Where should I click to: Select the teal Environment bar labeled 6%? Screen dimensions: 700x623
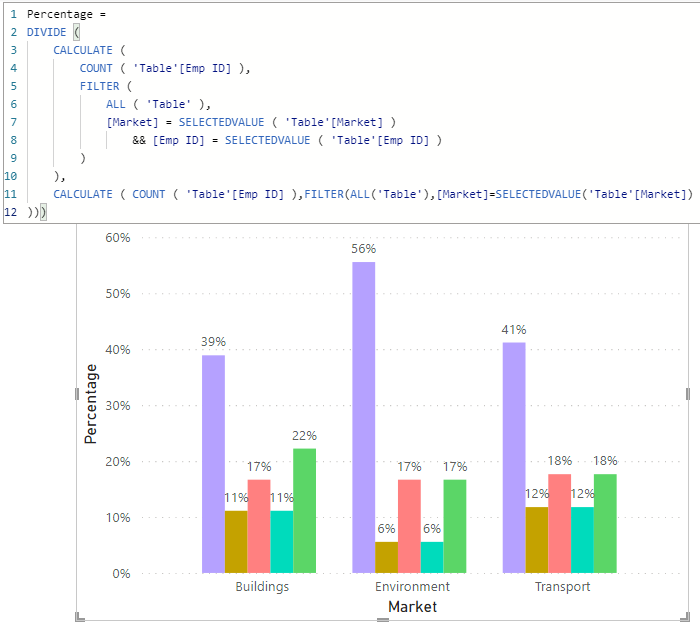tap(432, 557)
